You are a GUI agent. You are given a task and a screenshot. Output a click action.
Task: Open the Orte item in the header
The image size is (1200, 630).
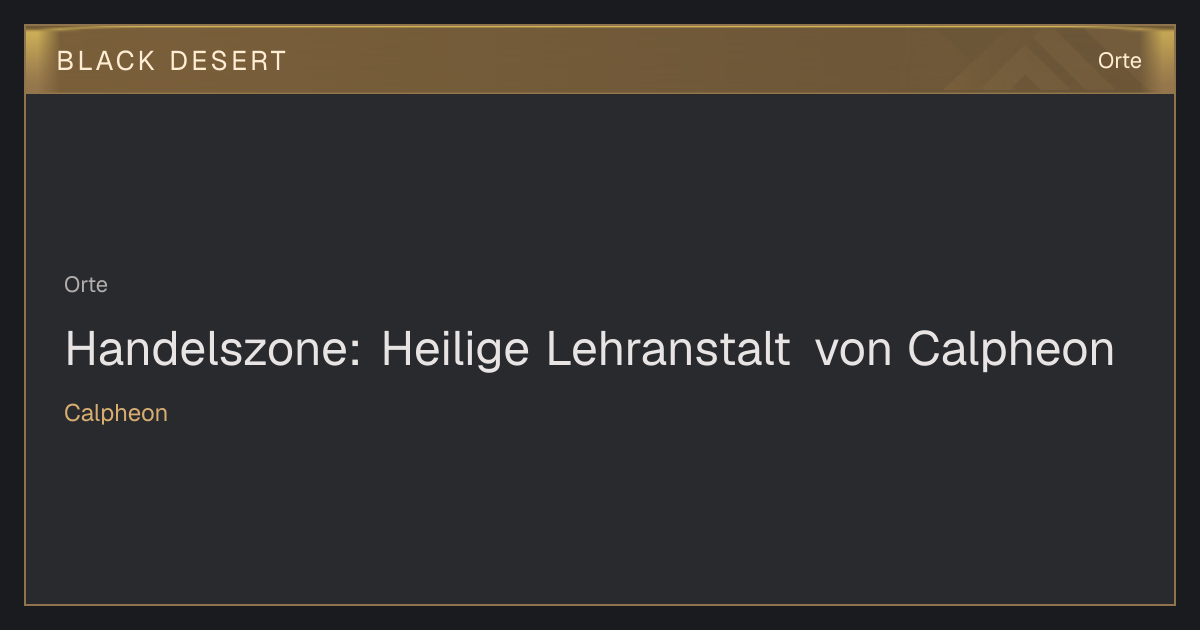(1120, 61)
